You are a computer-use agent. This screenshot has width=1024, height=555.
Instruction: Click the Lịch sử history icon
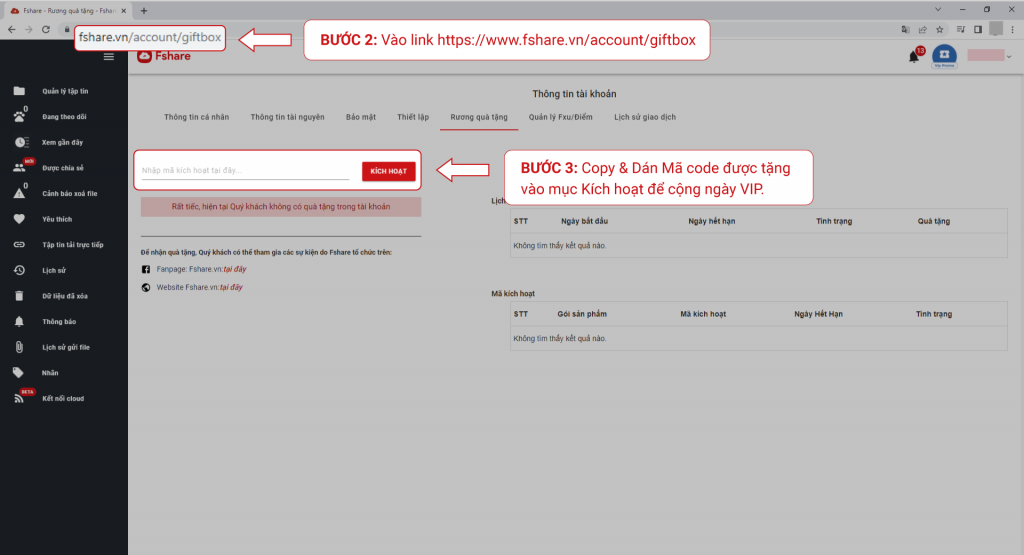[x=19, y=270]
